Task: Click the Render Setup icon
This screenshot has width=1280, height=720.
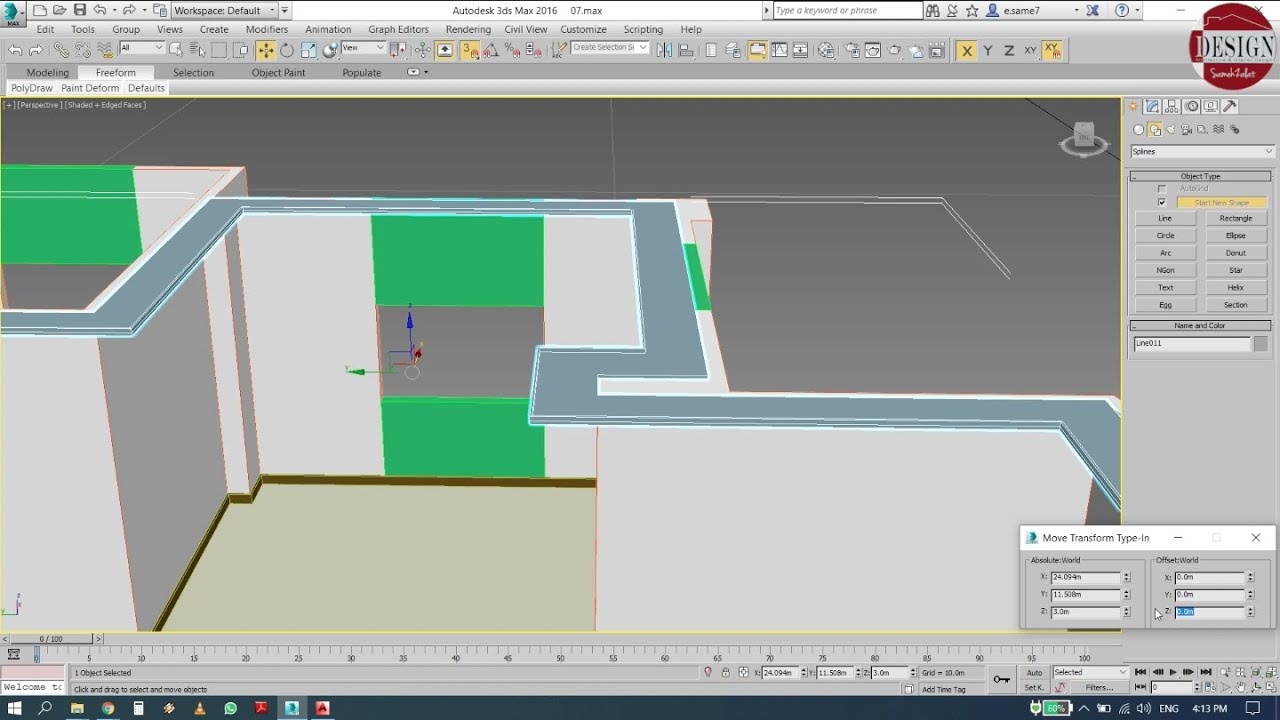Action: click(852, 50)
